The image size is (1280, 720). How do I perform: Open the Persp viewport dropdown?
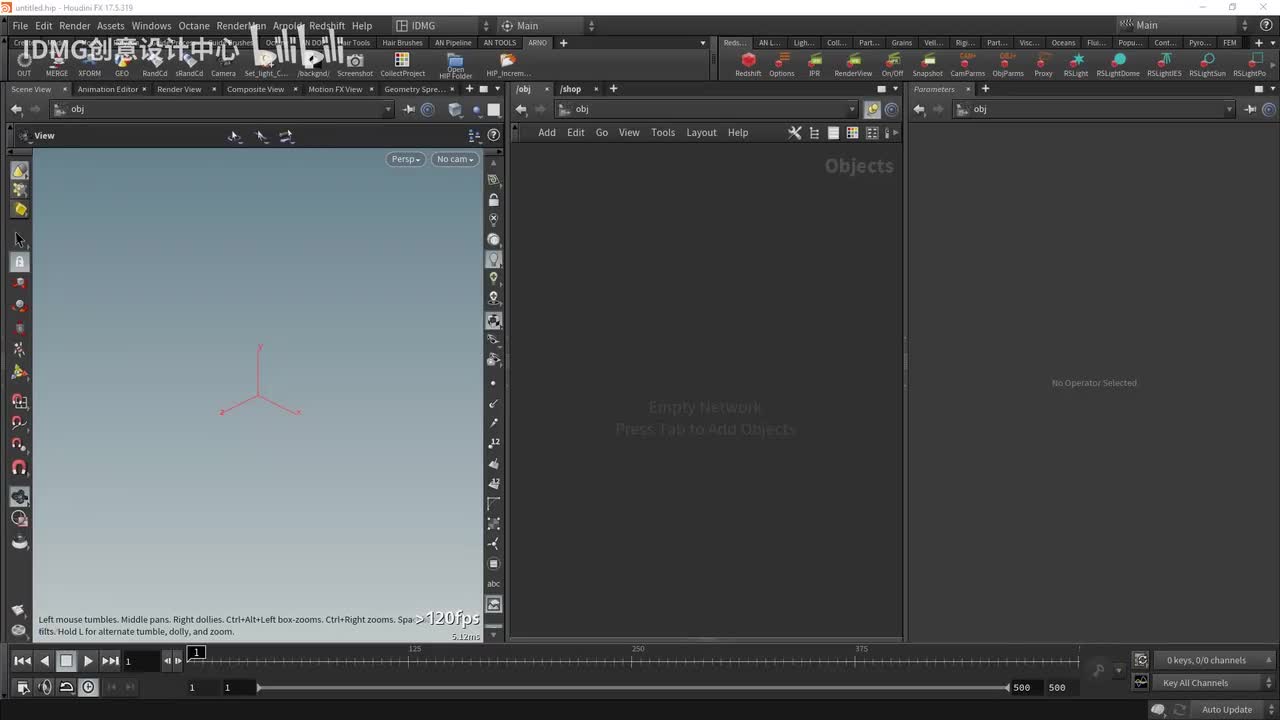(405, 159)
